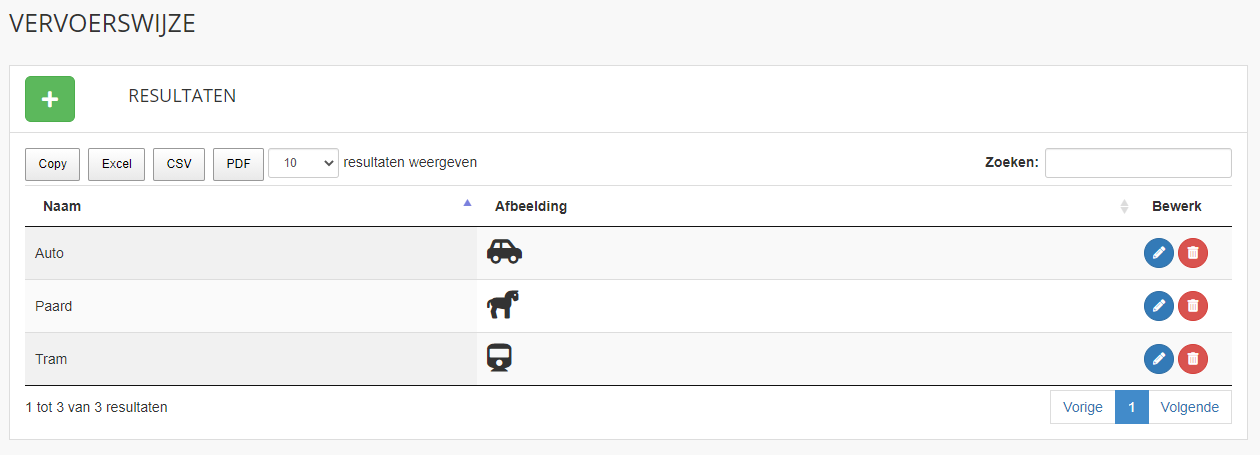
Task: Remove Tram with the red trash icon
Action: point(1193,359)
